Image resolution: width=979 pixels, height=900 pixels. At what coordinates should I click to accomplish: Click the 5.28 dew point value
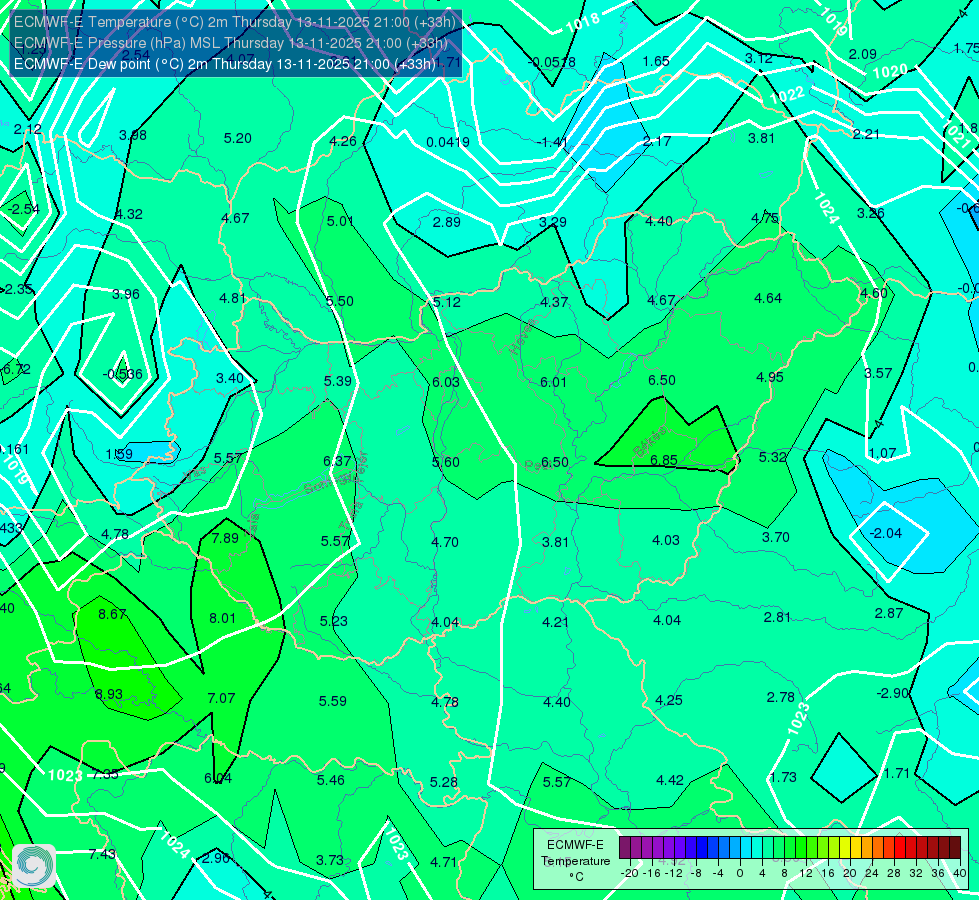443,782
